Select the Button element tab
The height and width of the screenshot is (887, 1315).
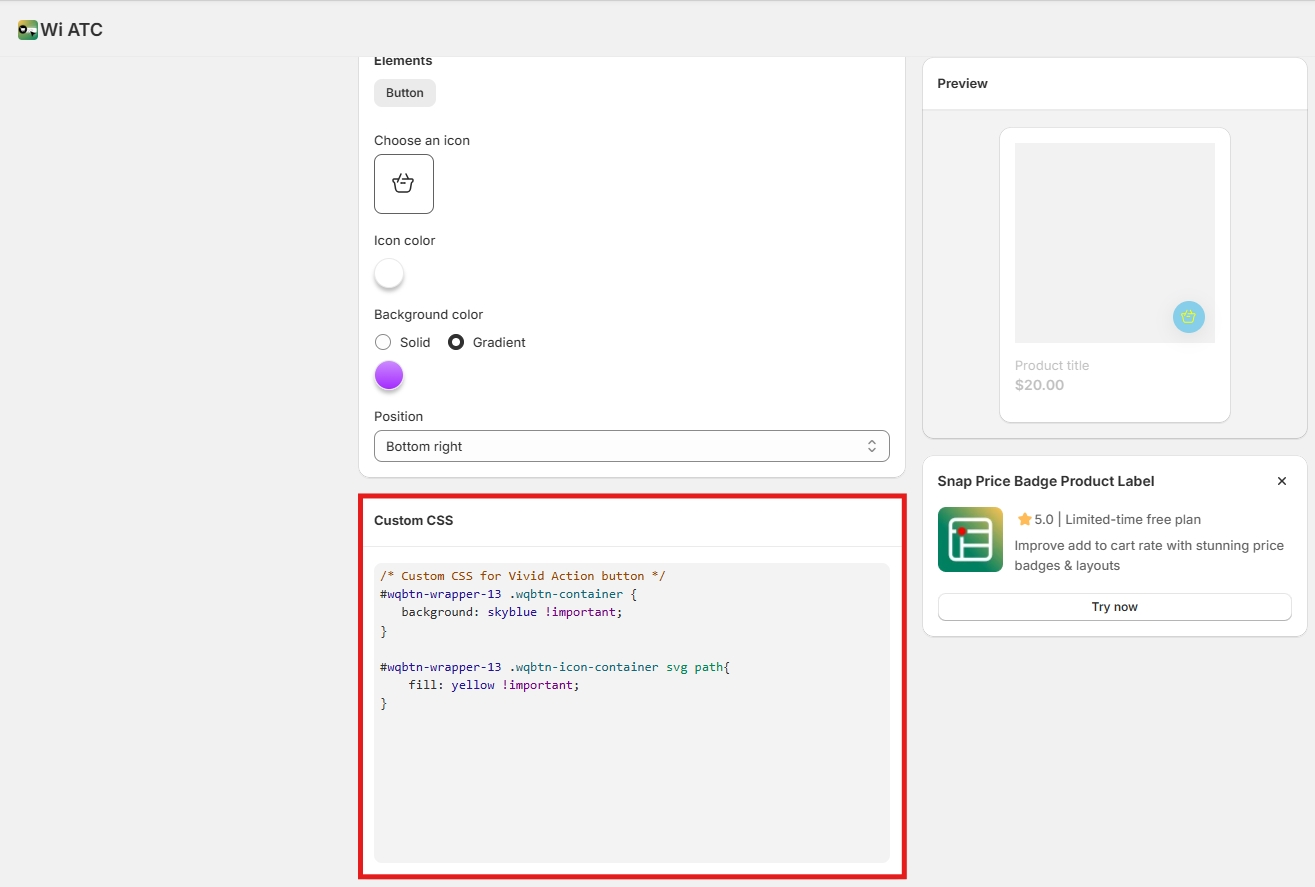coord(405,93)
